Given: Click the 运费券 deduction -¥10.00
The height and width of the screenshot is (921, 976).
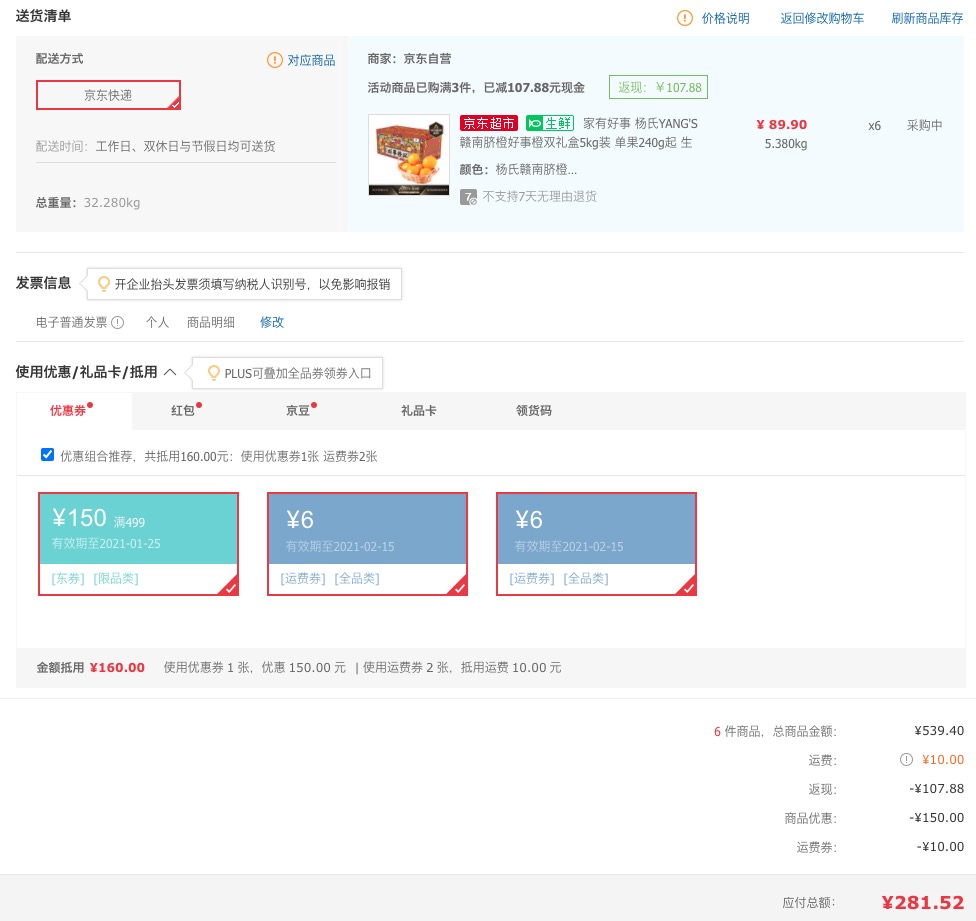Looking at the screenshot, I should click(x=941, y=847).
